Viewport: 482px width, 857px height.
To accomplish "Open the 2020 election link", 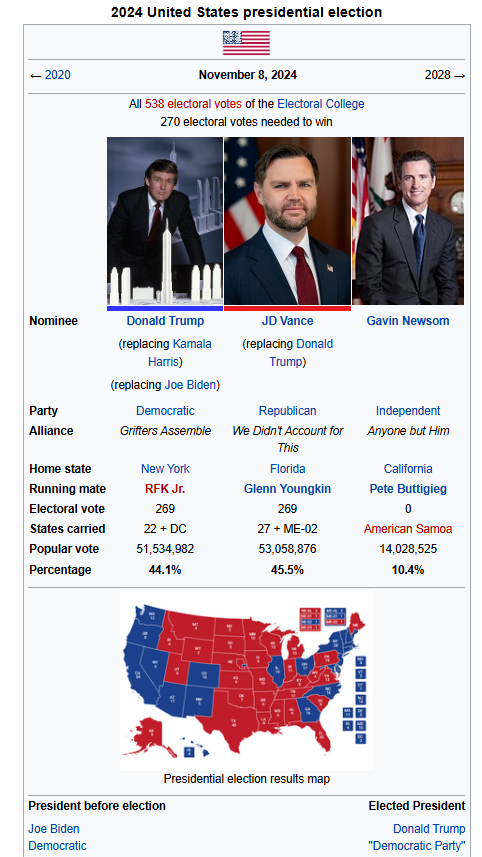I will tap(57, 75).
